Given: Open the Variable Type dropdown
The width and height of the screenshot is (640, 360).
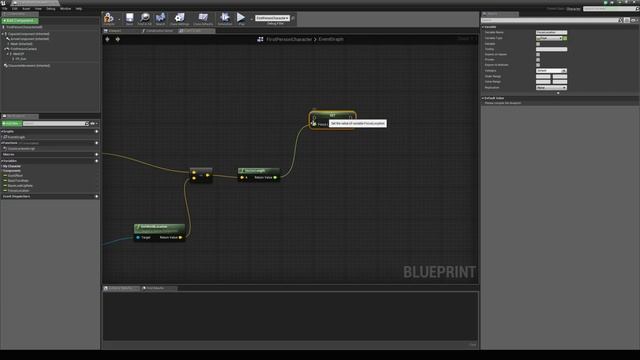Looking at the screenshot, I should (x=549, y=38).
